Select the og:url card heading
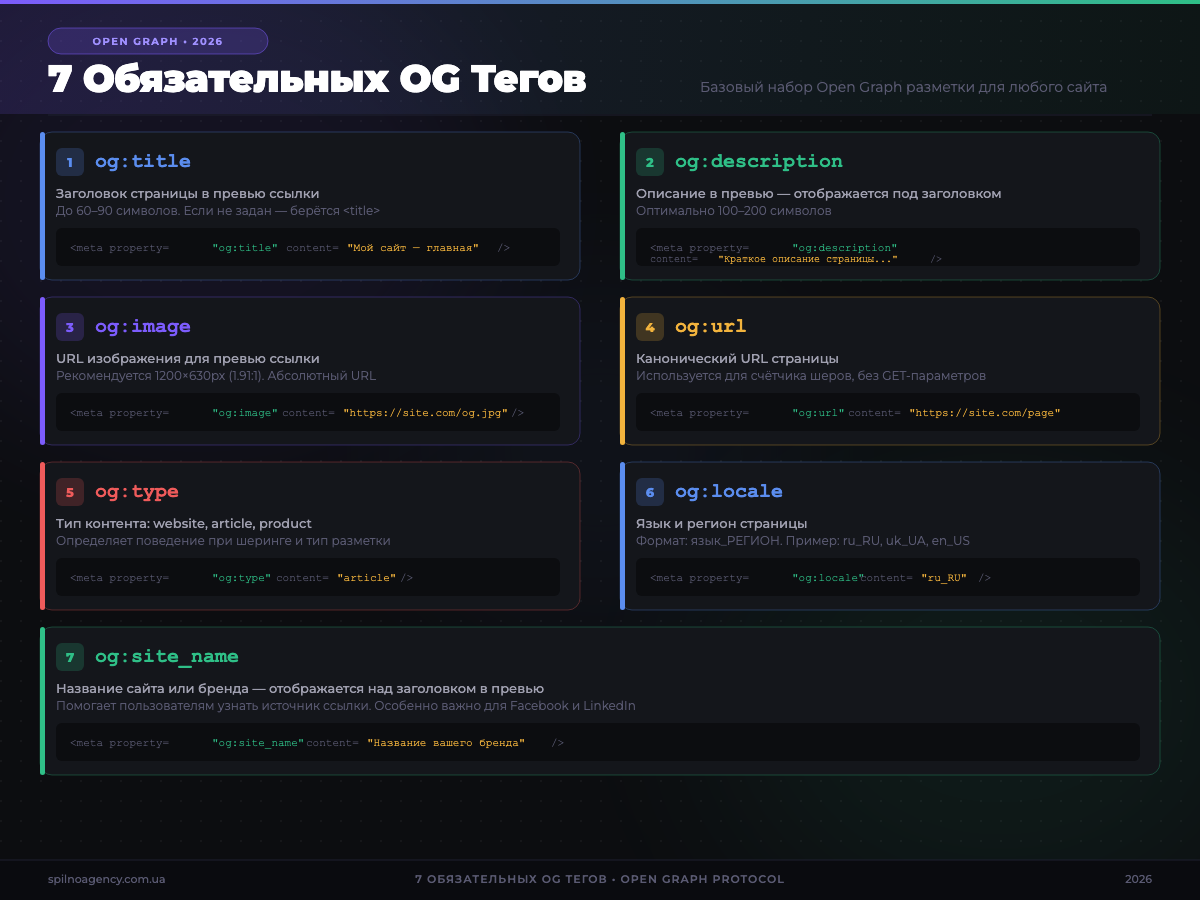This screenshot has width=1200, height=900. pyautogui.click(x=711, y=326)
